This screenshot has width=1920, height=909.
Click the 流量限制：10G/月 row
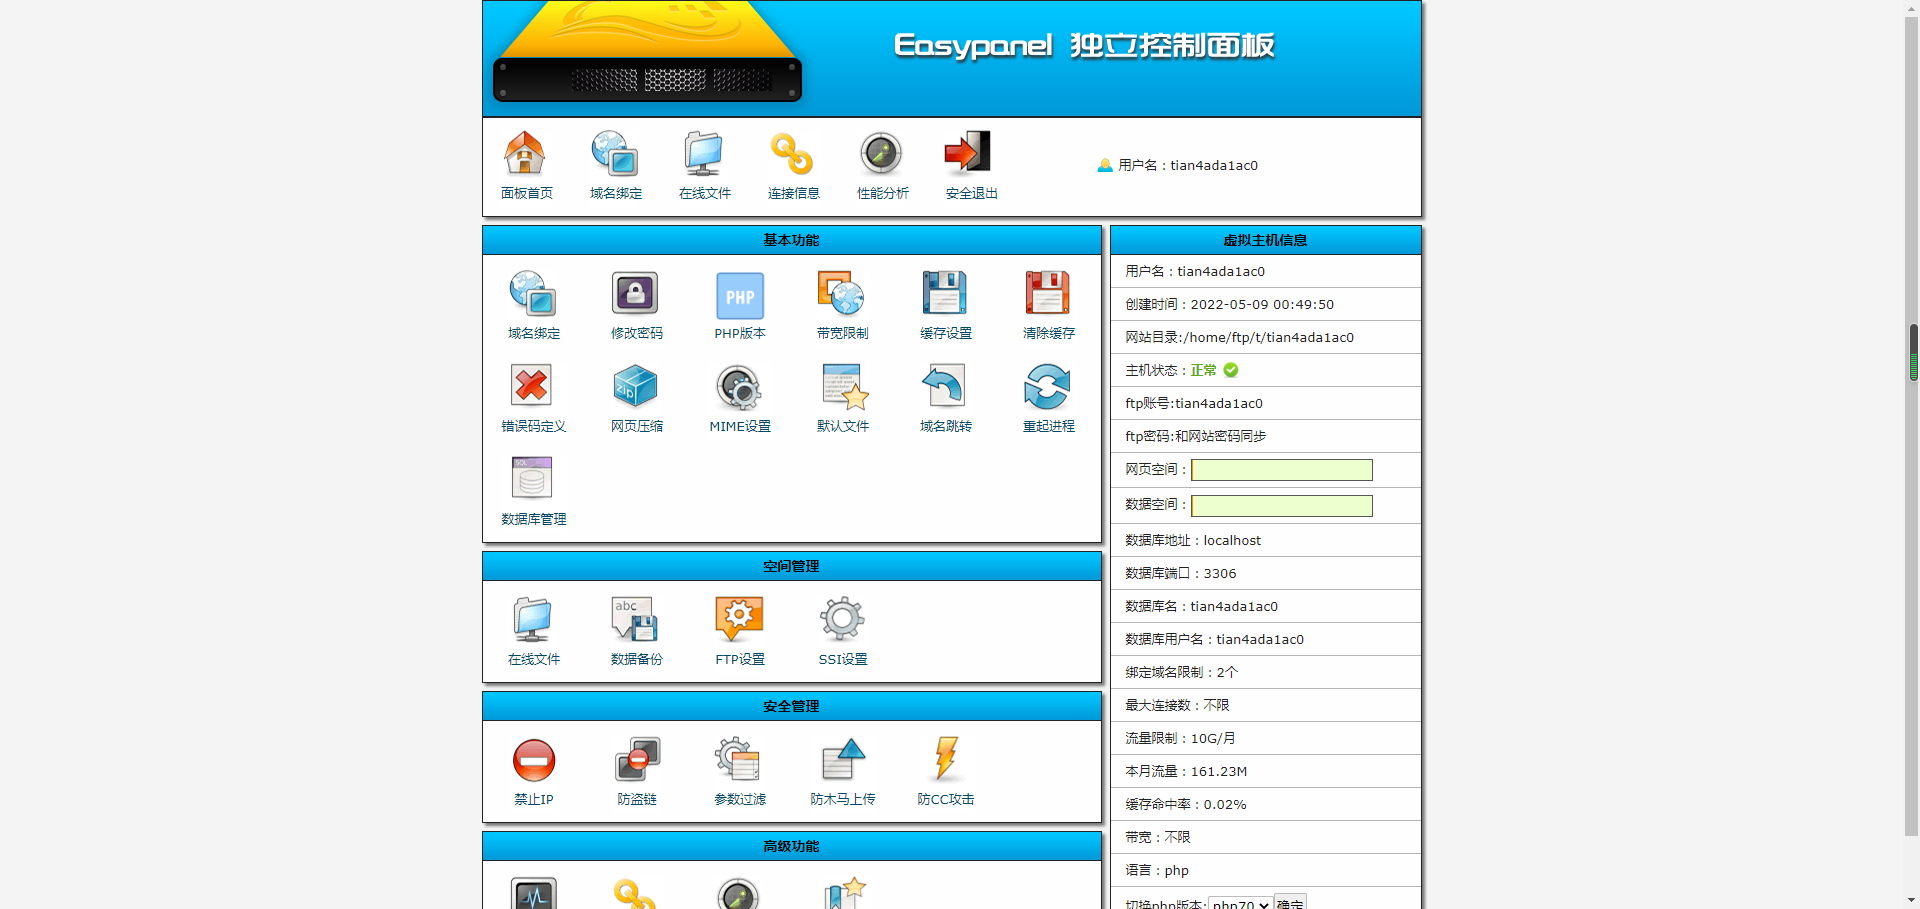1266,738
